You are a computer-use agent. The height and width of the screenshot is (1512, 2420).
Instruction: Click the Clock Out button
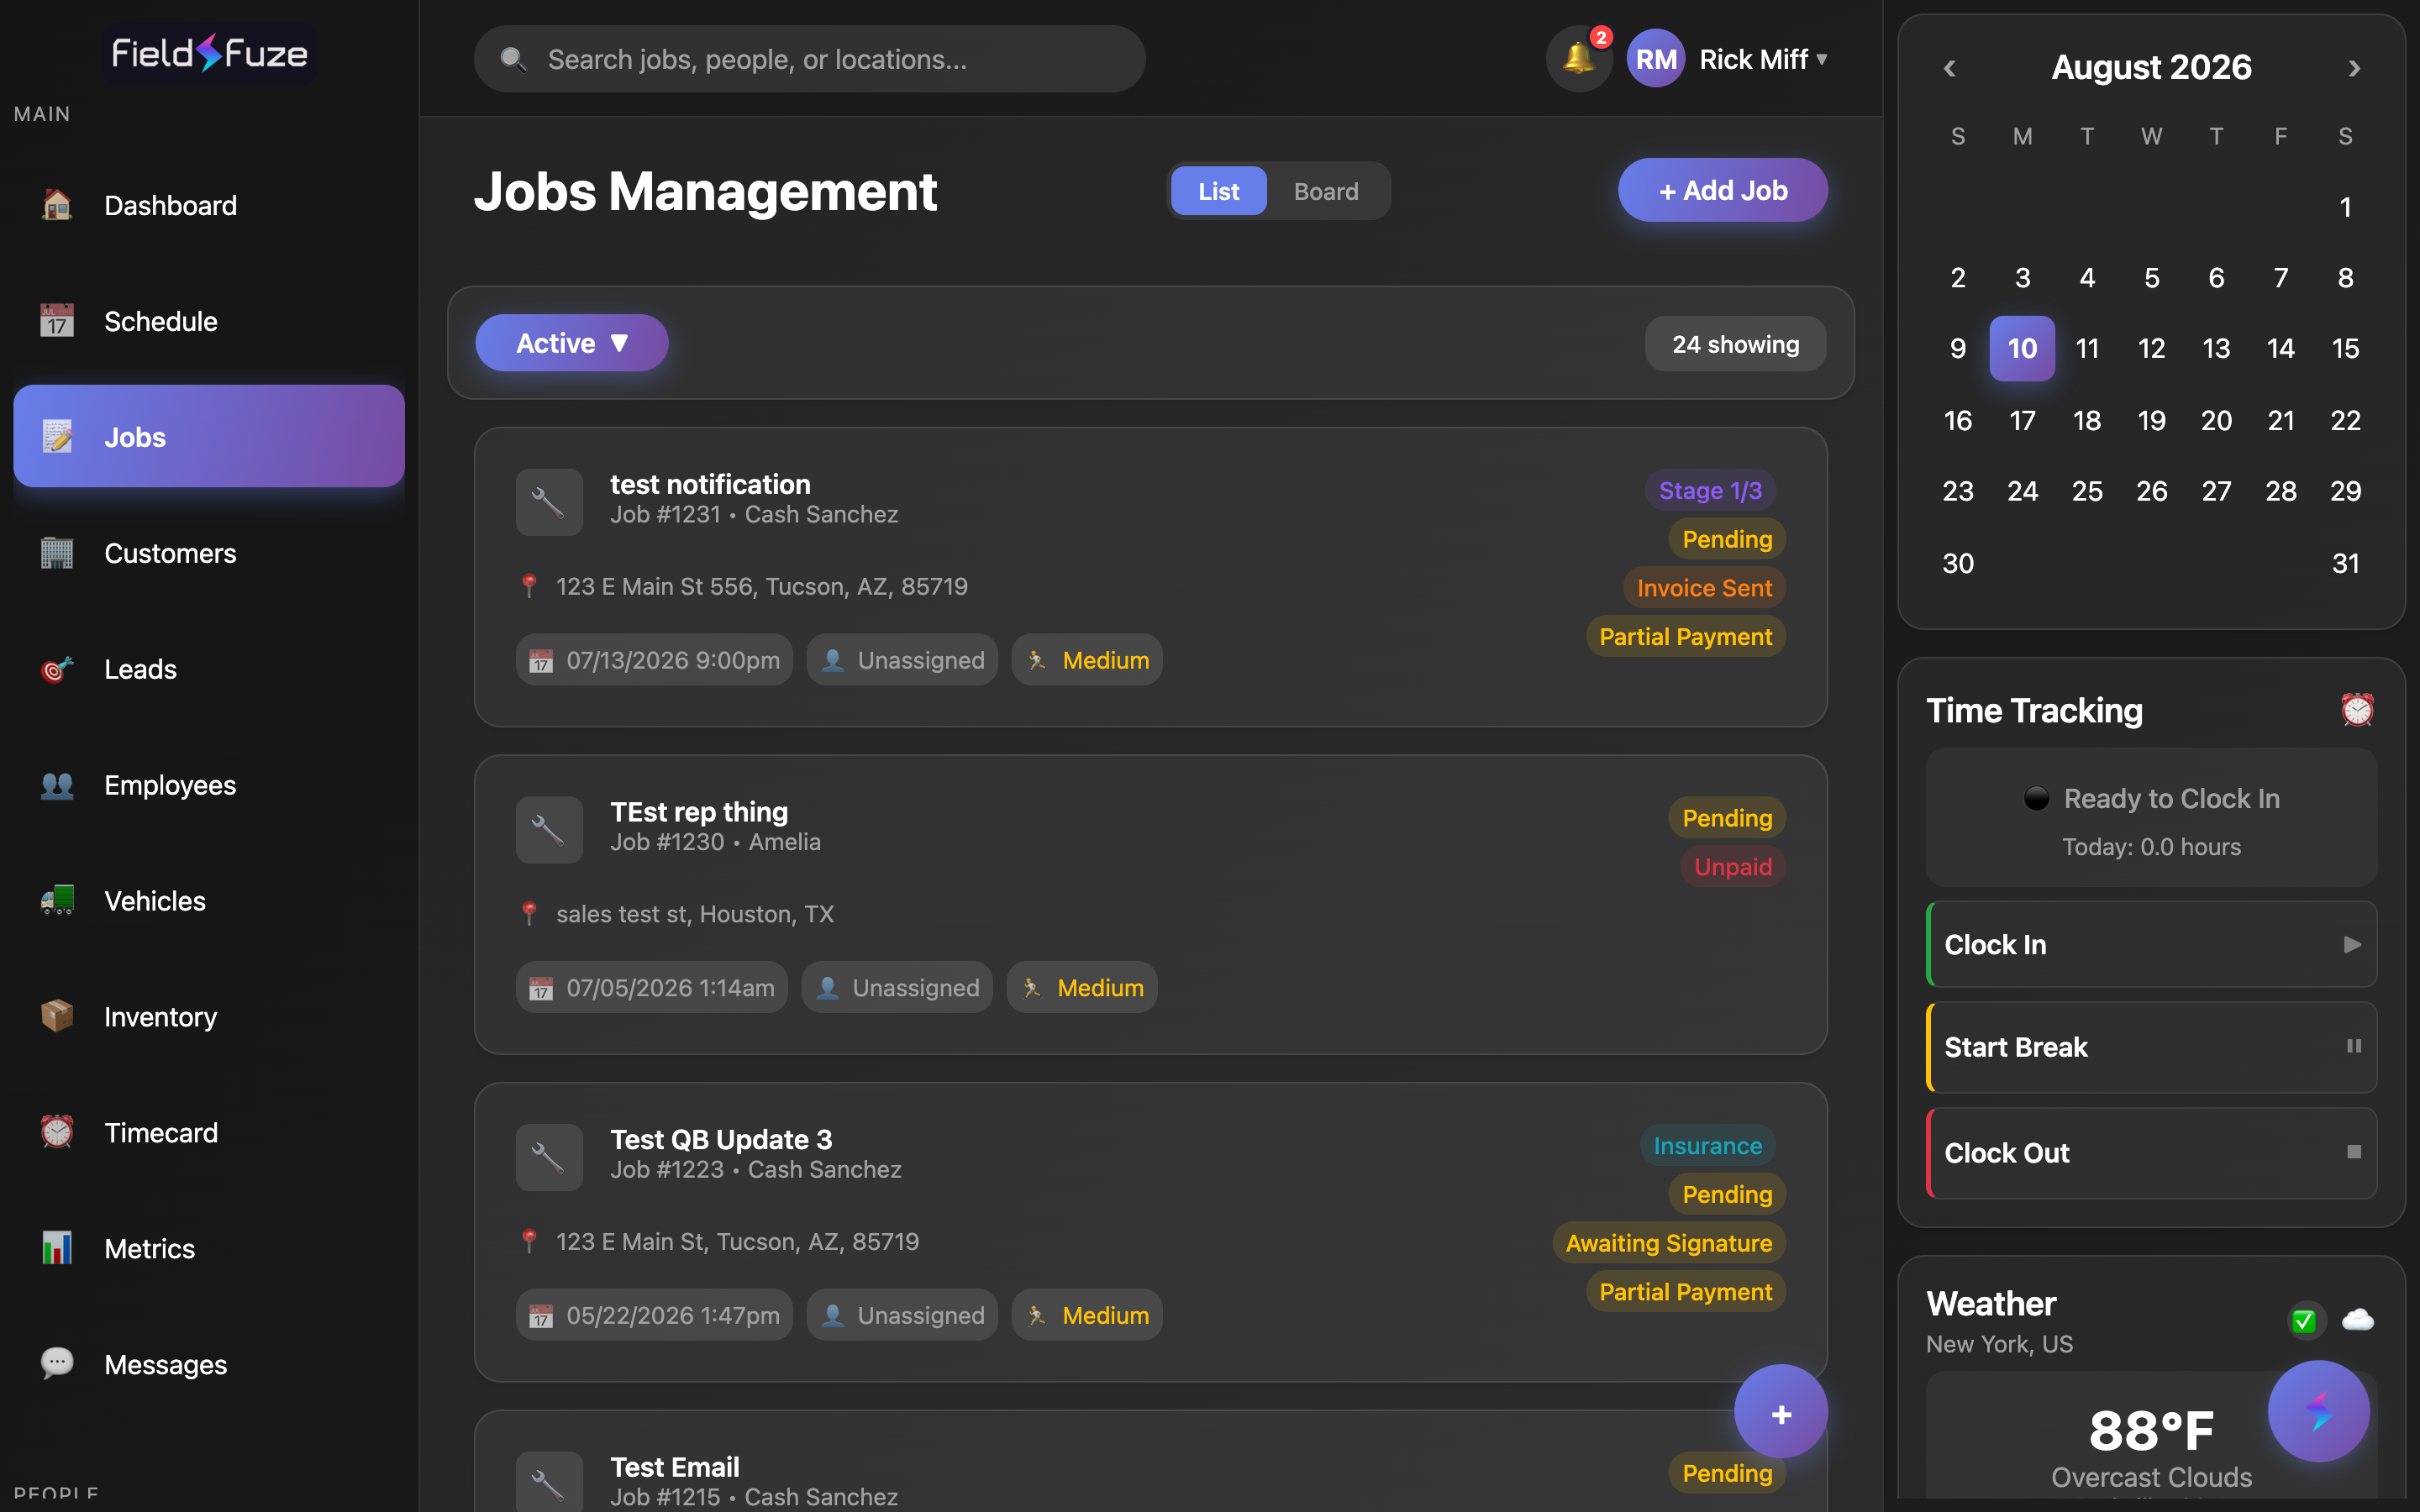pos(2151,1152)
